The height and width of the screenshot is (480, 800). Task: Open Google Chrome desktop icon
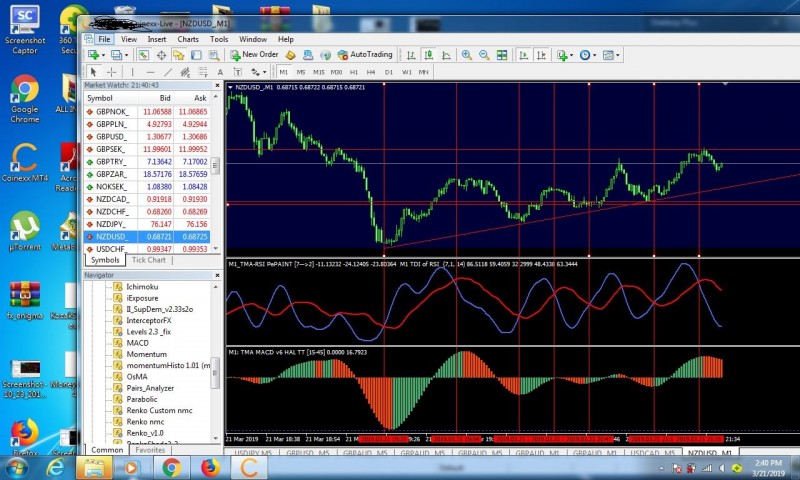coord(24,99)
